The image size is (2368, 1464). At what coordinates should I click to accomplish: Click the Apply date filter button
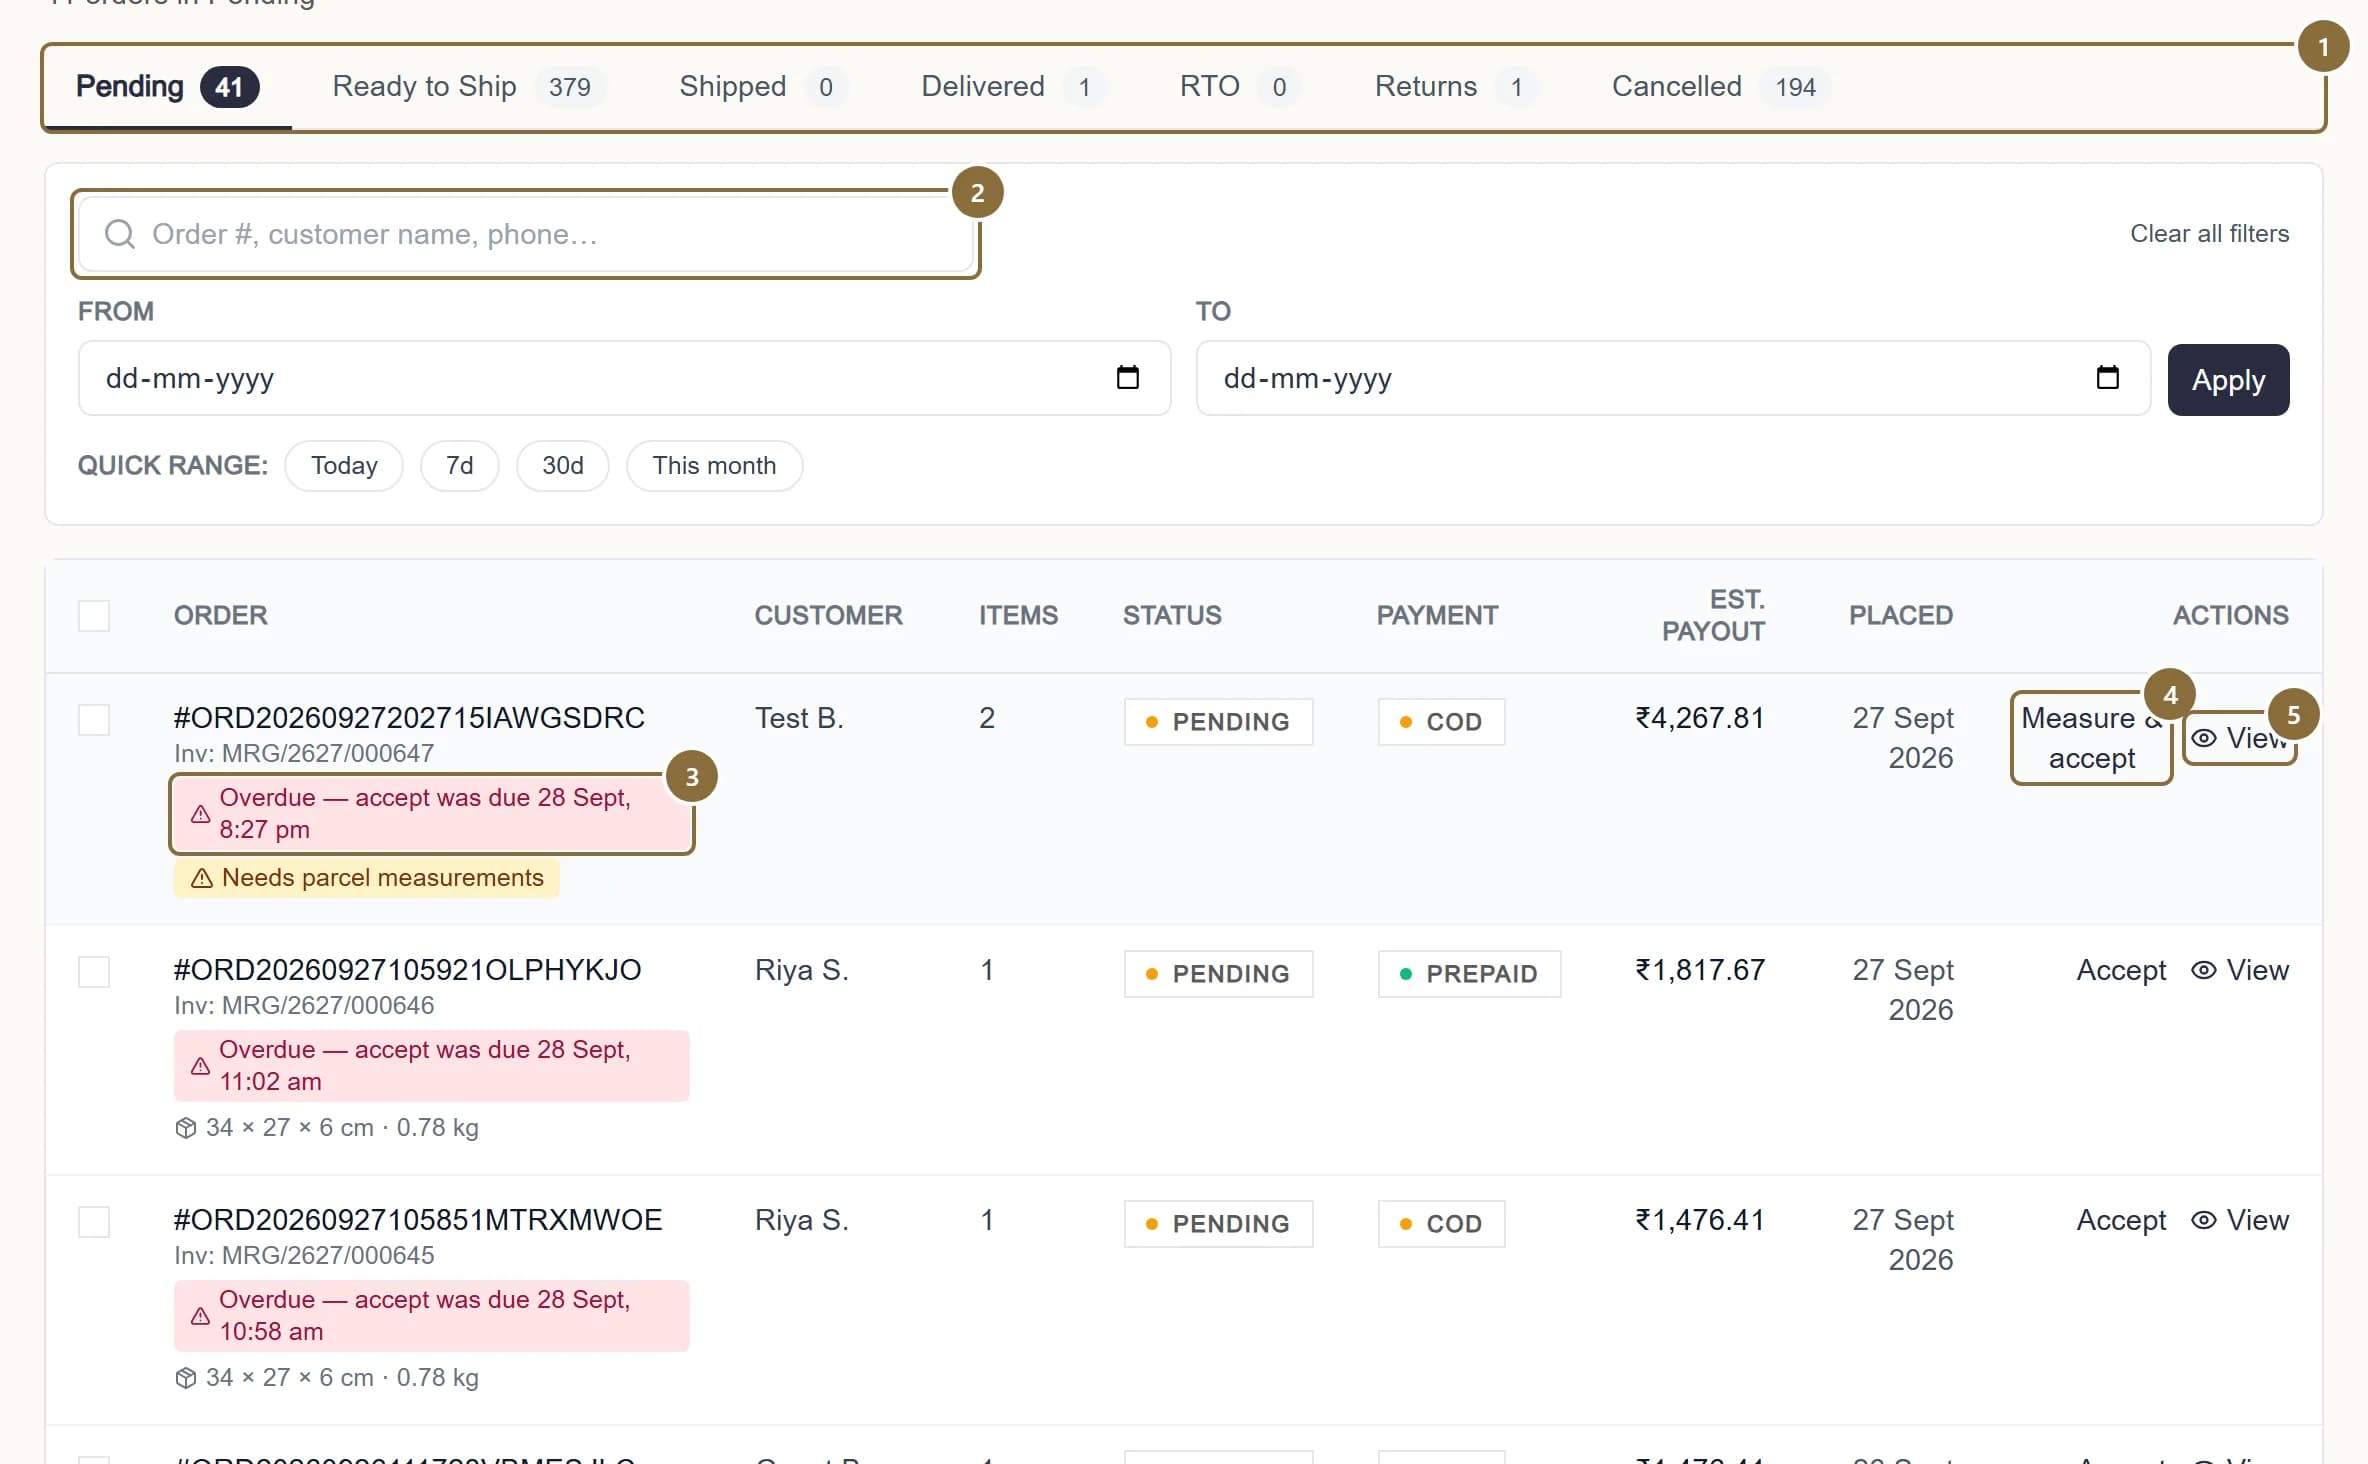2228,380
